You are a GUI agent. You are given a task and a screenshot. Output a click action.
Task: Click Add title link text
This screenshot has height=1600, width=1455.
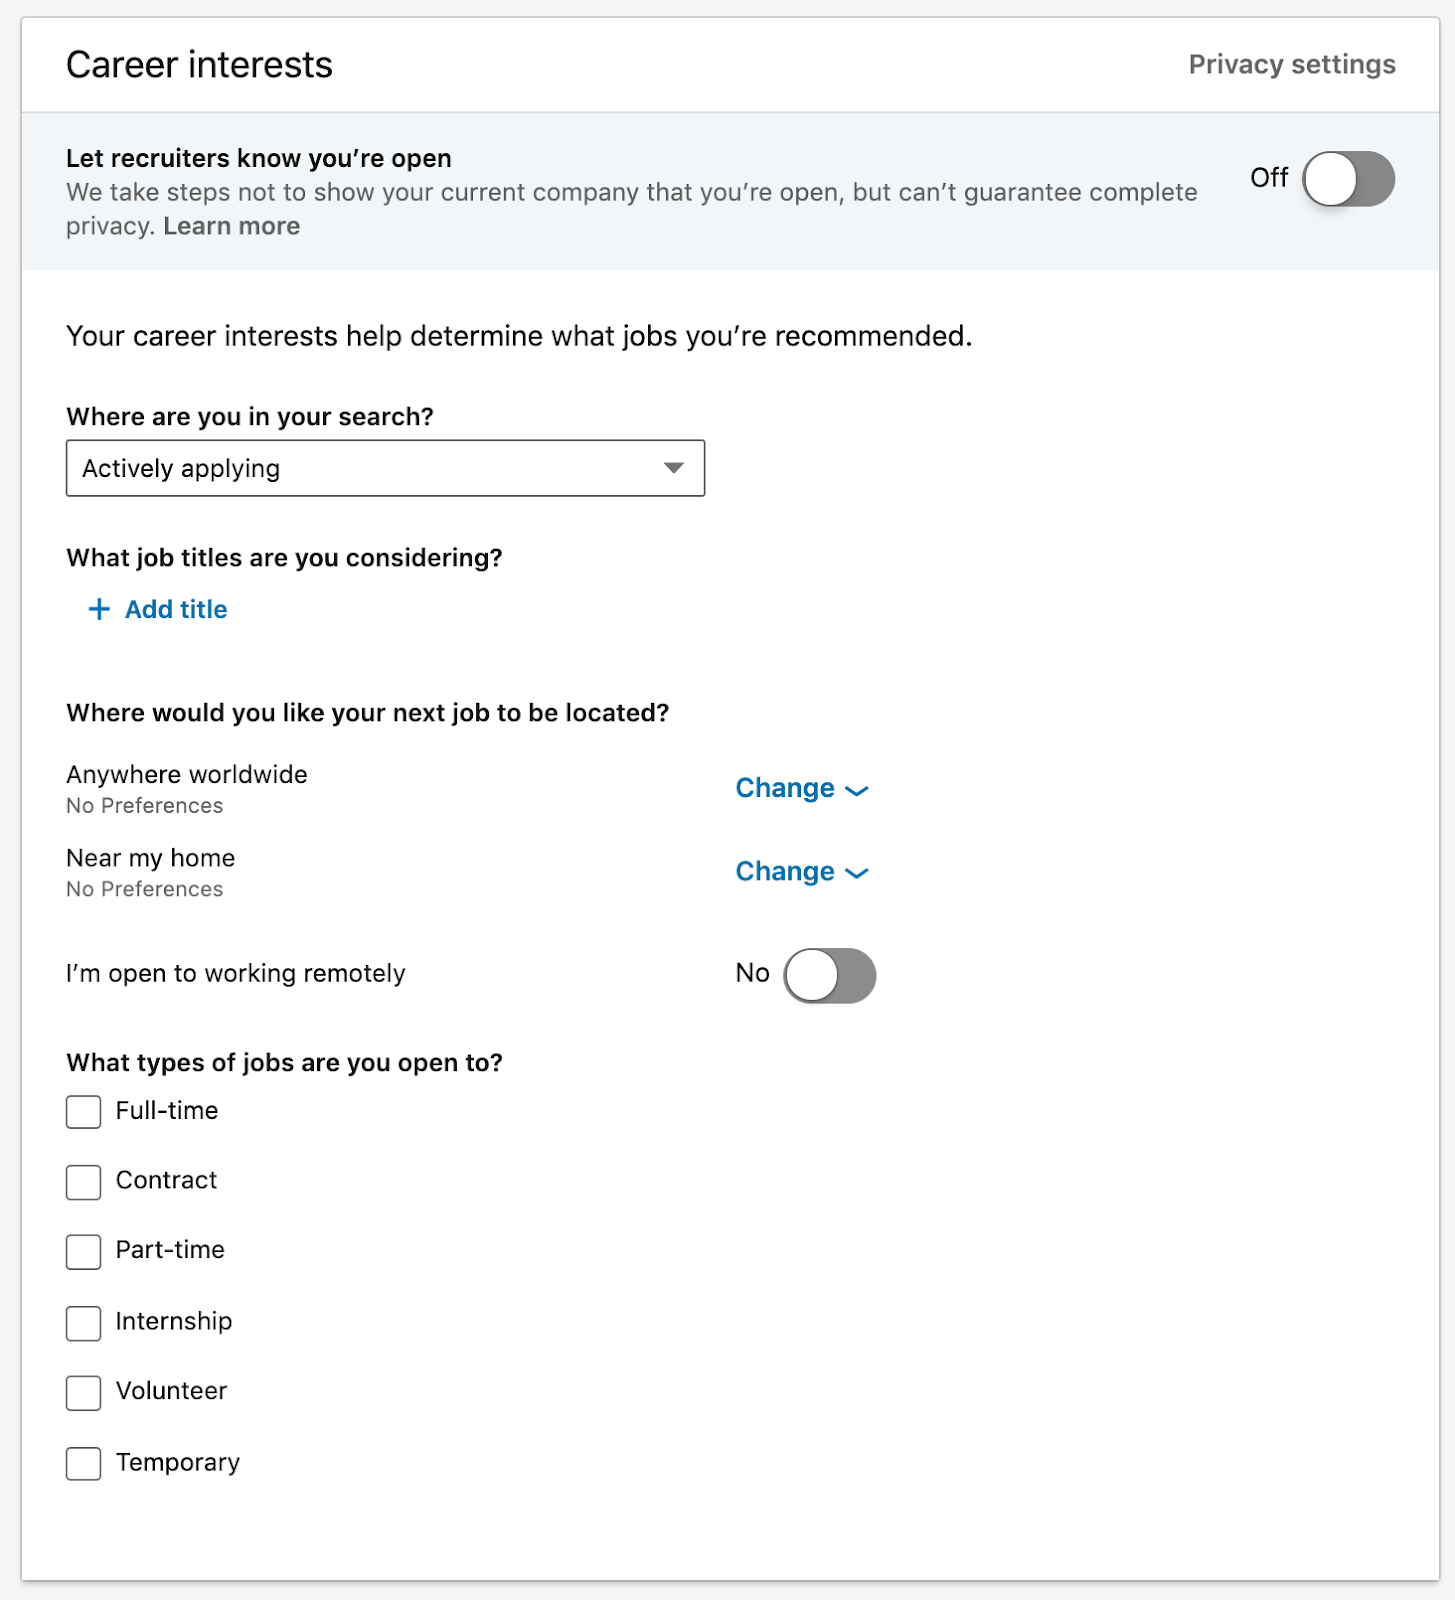pyautogui.click(x=176, y=609)
